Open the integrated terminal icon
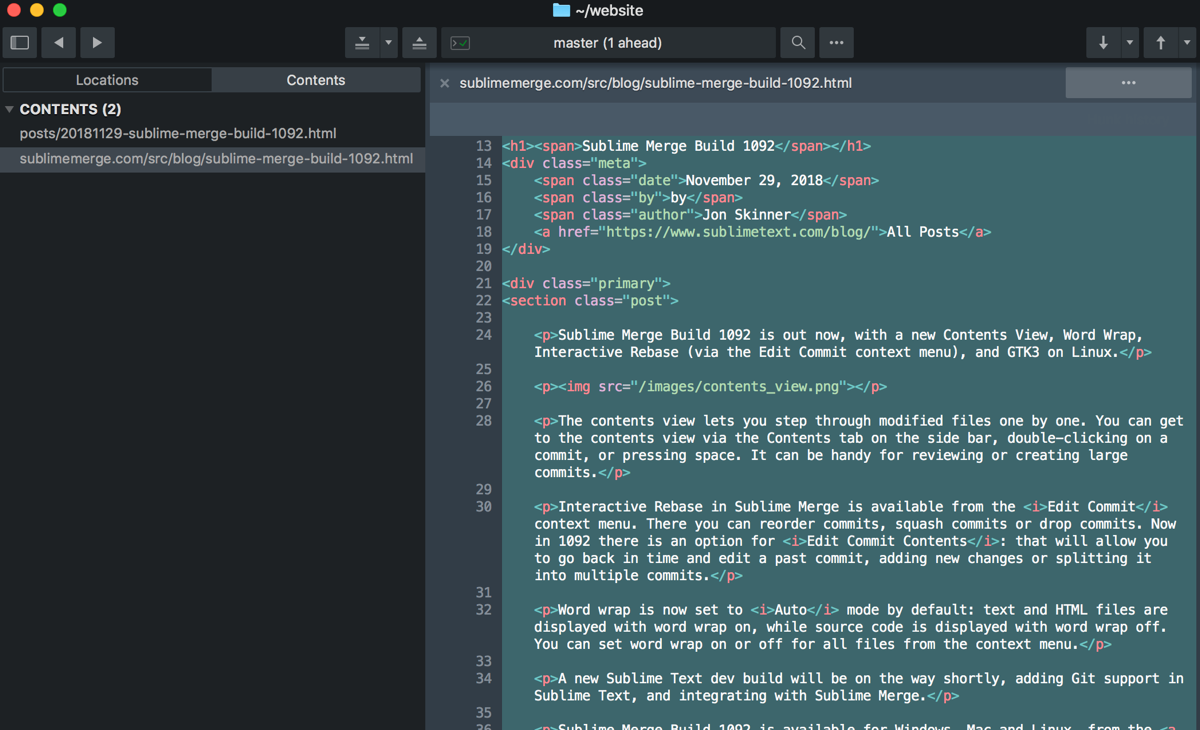Screen dimensions: 1200x730 (460, 42)
